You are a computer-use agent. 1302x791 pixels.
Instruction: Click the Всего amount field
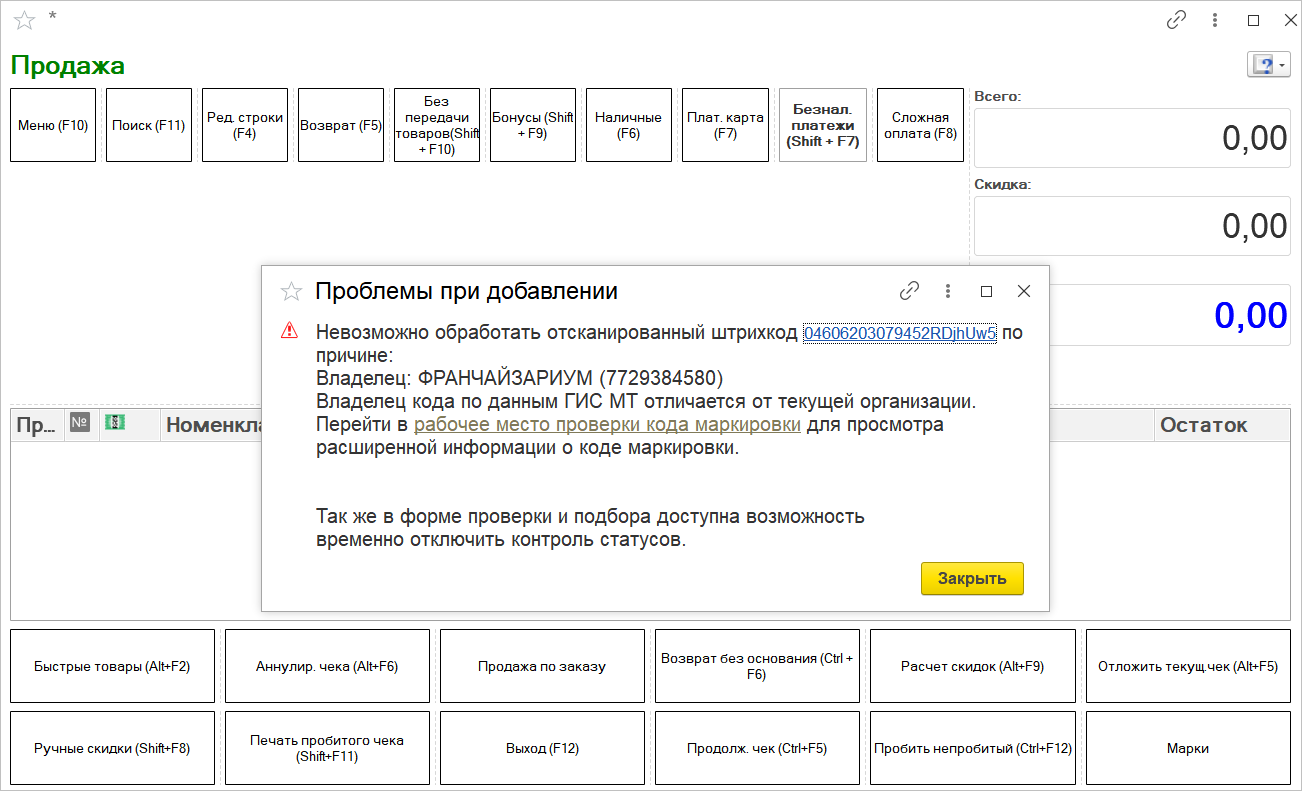click(x=1131, y=138)
